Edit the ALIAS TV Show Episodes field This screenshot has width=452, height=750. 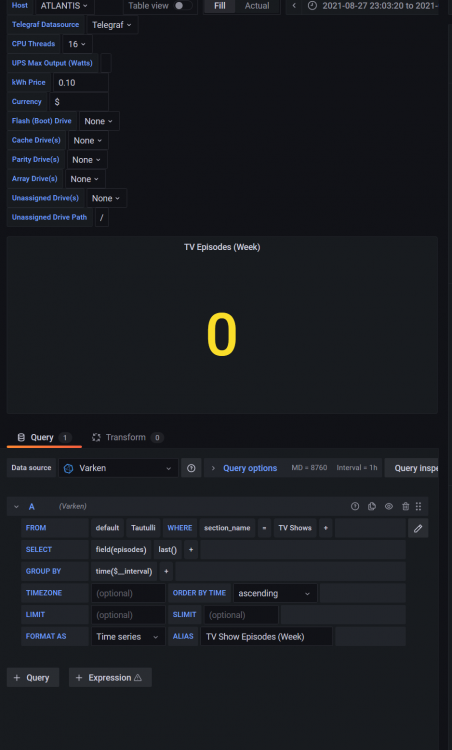click(266, 637)
